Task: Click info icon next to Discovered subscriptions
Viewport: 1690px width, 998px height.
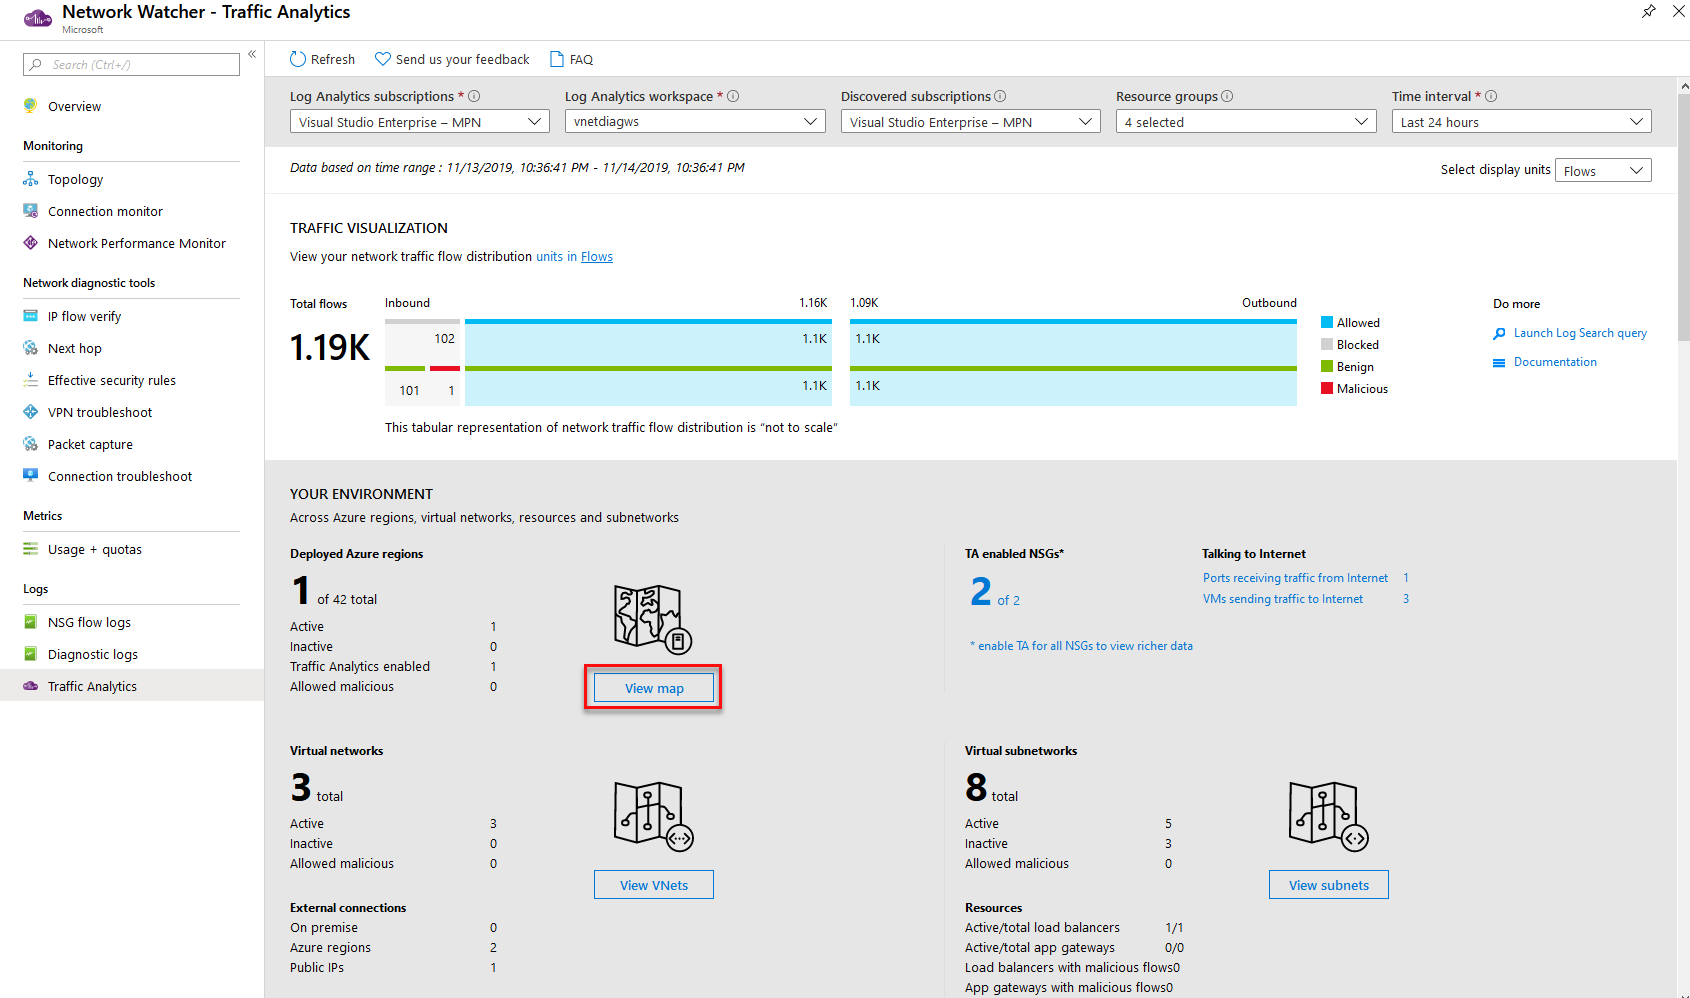Action: 1000,96
